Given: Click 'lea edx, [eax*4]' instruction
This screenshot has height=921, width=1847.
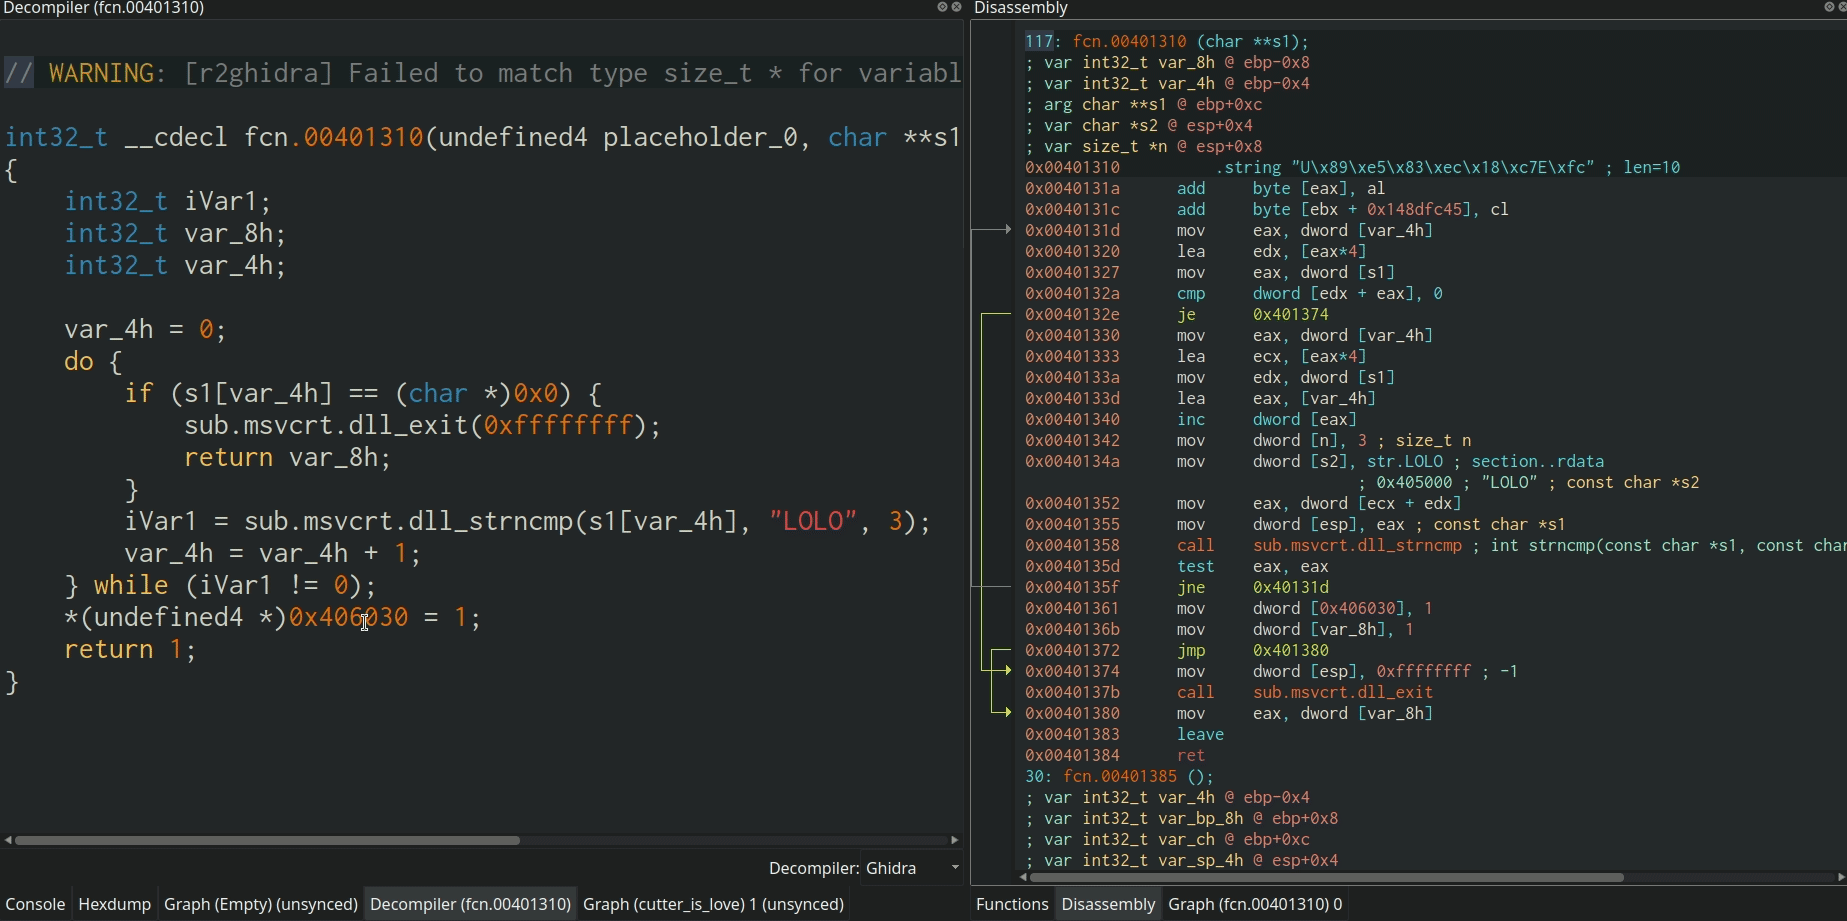Looking at the screenshot, I should (x=1271, y=251).
